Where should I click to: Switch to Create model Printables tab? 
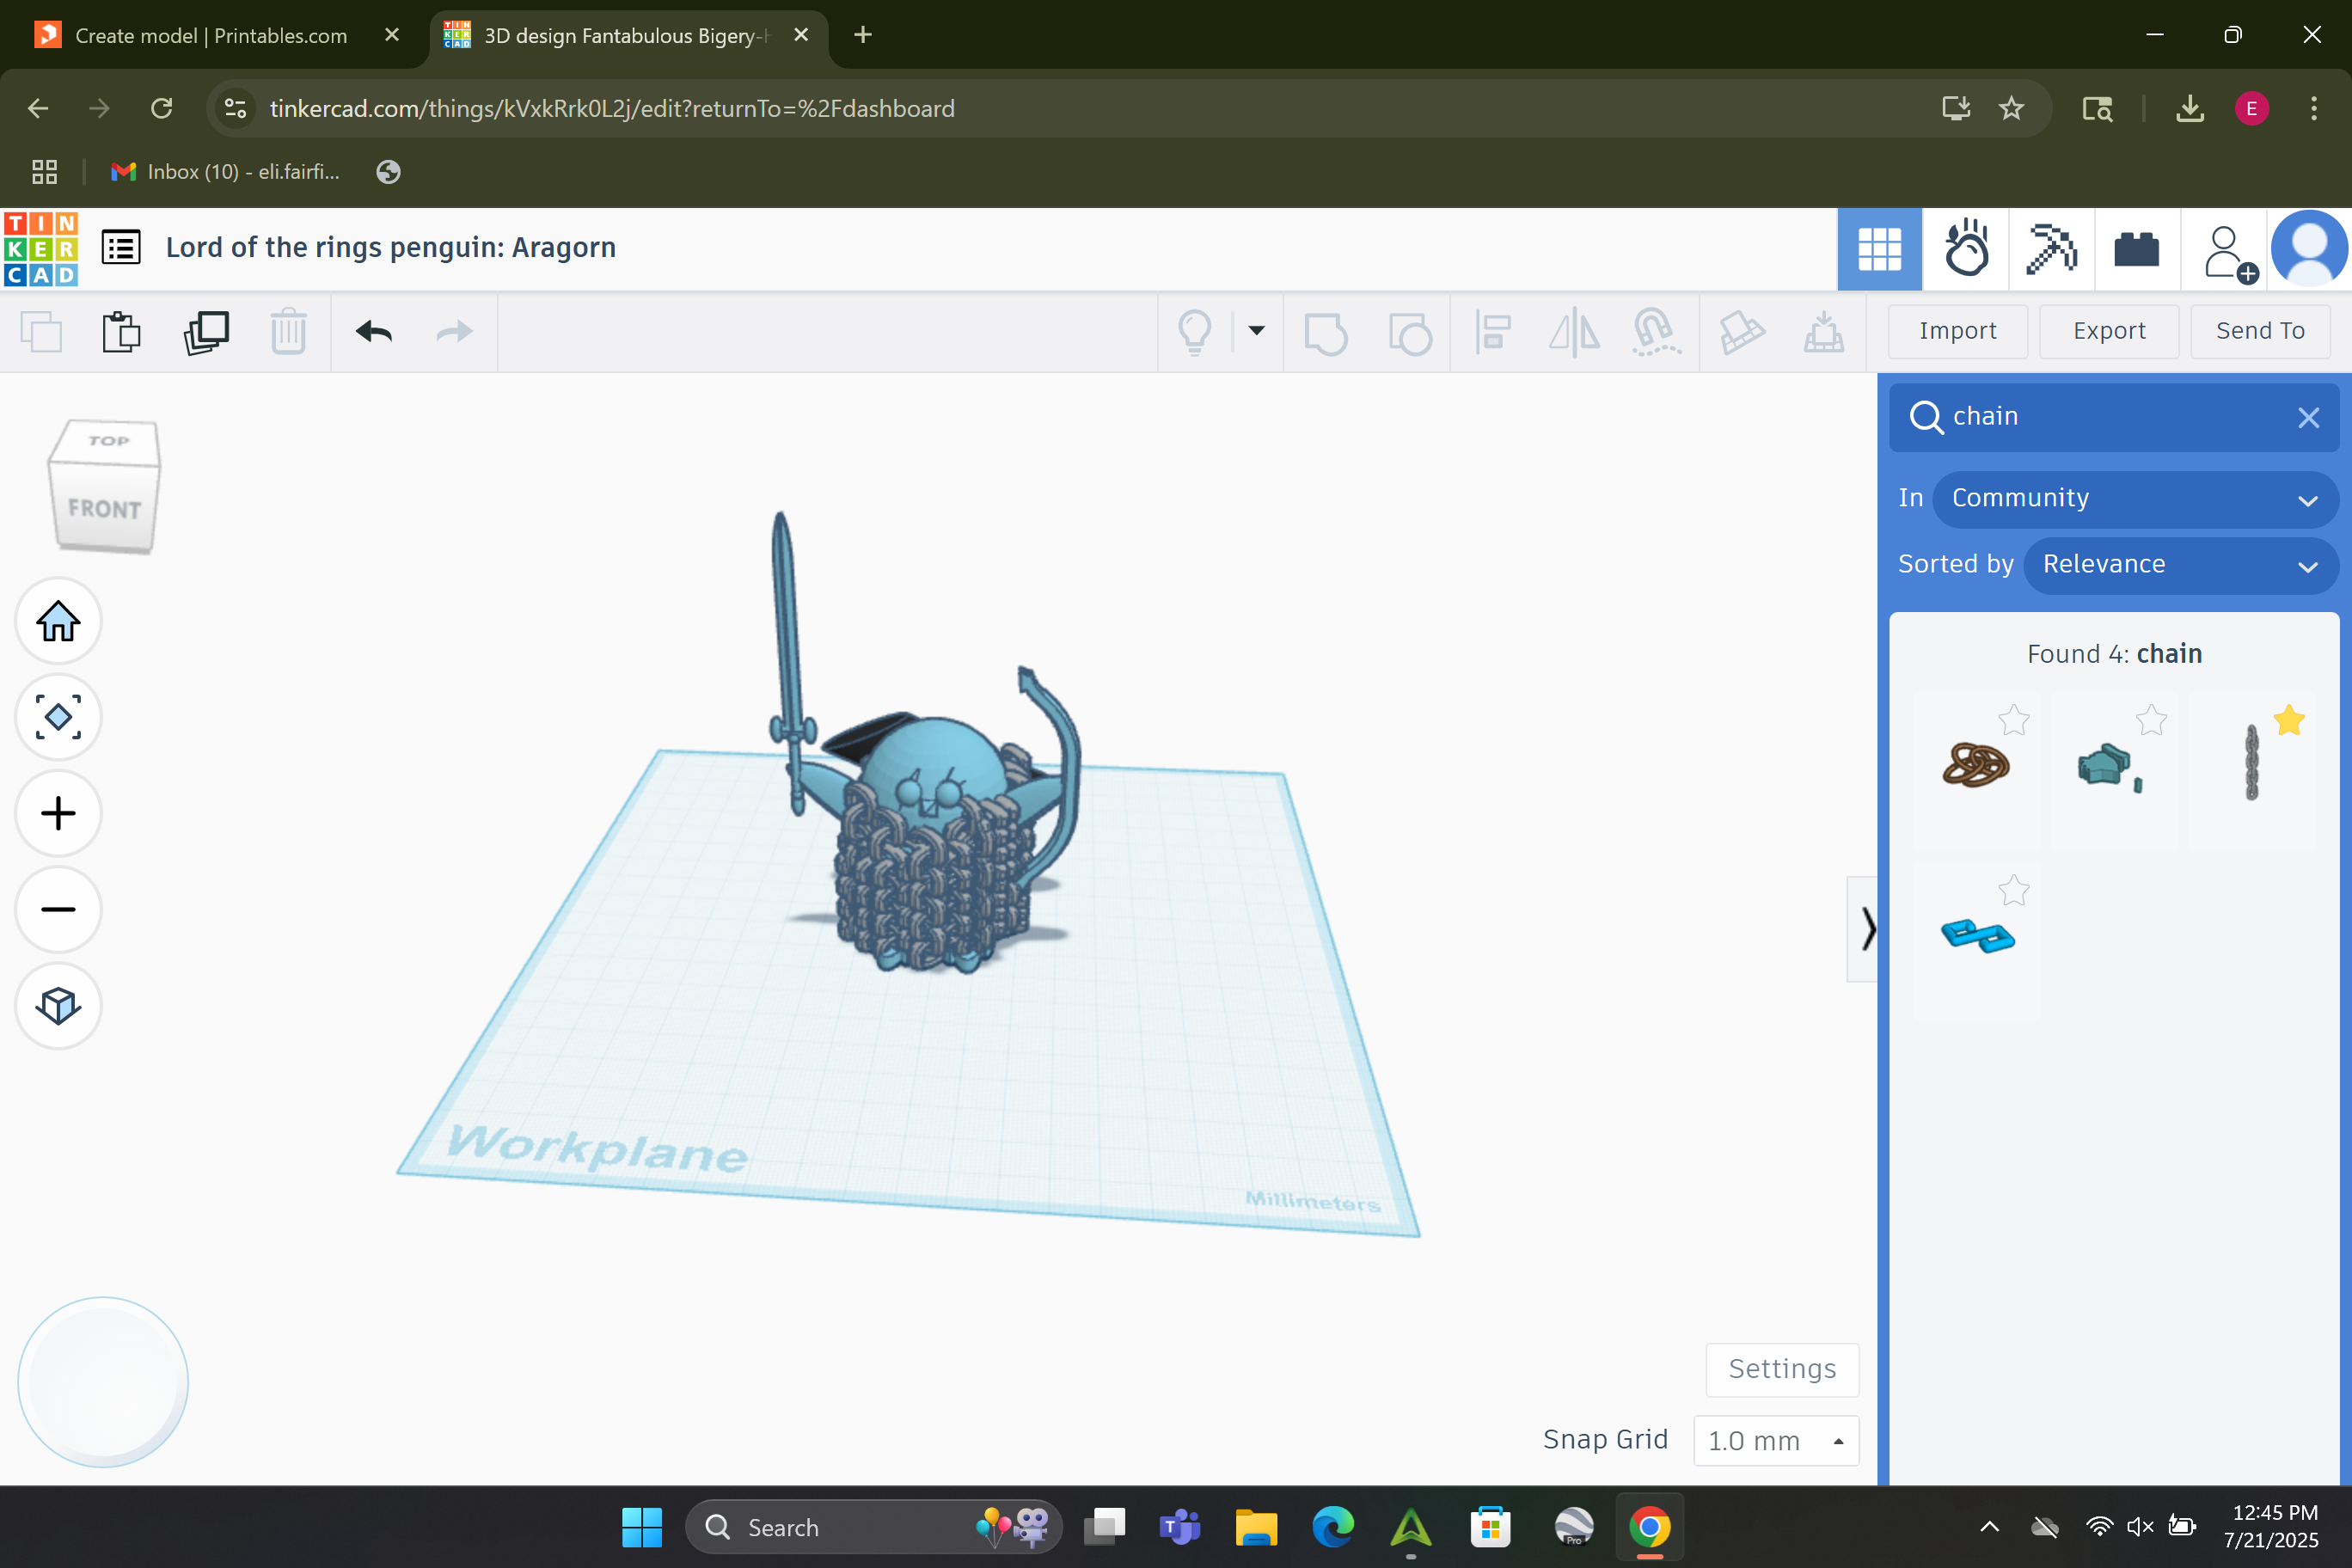212,36
